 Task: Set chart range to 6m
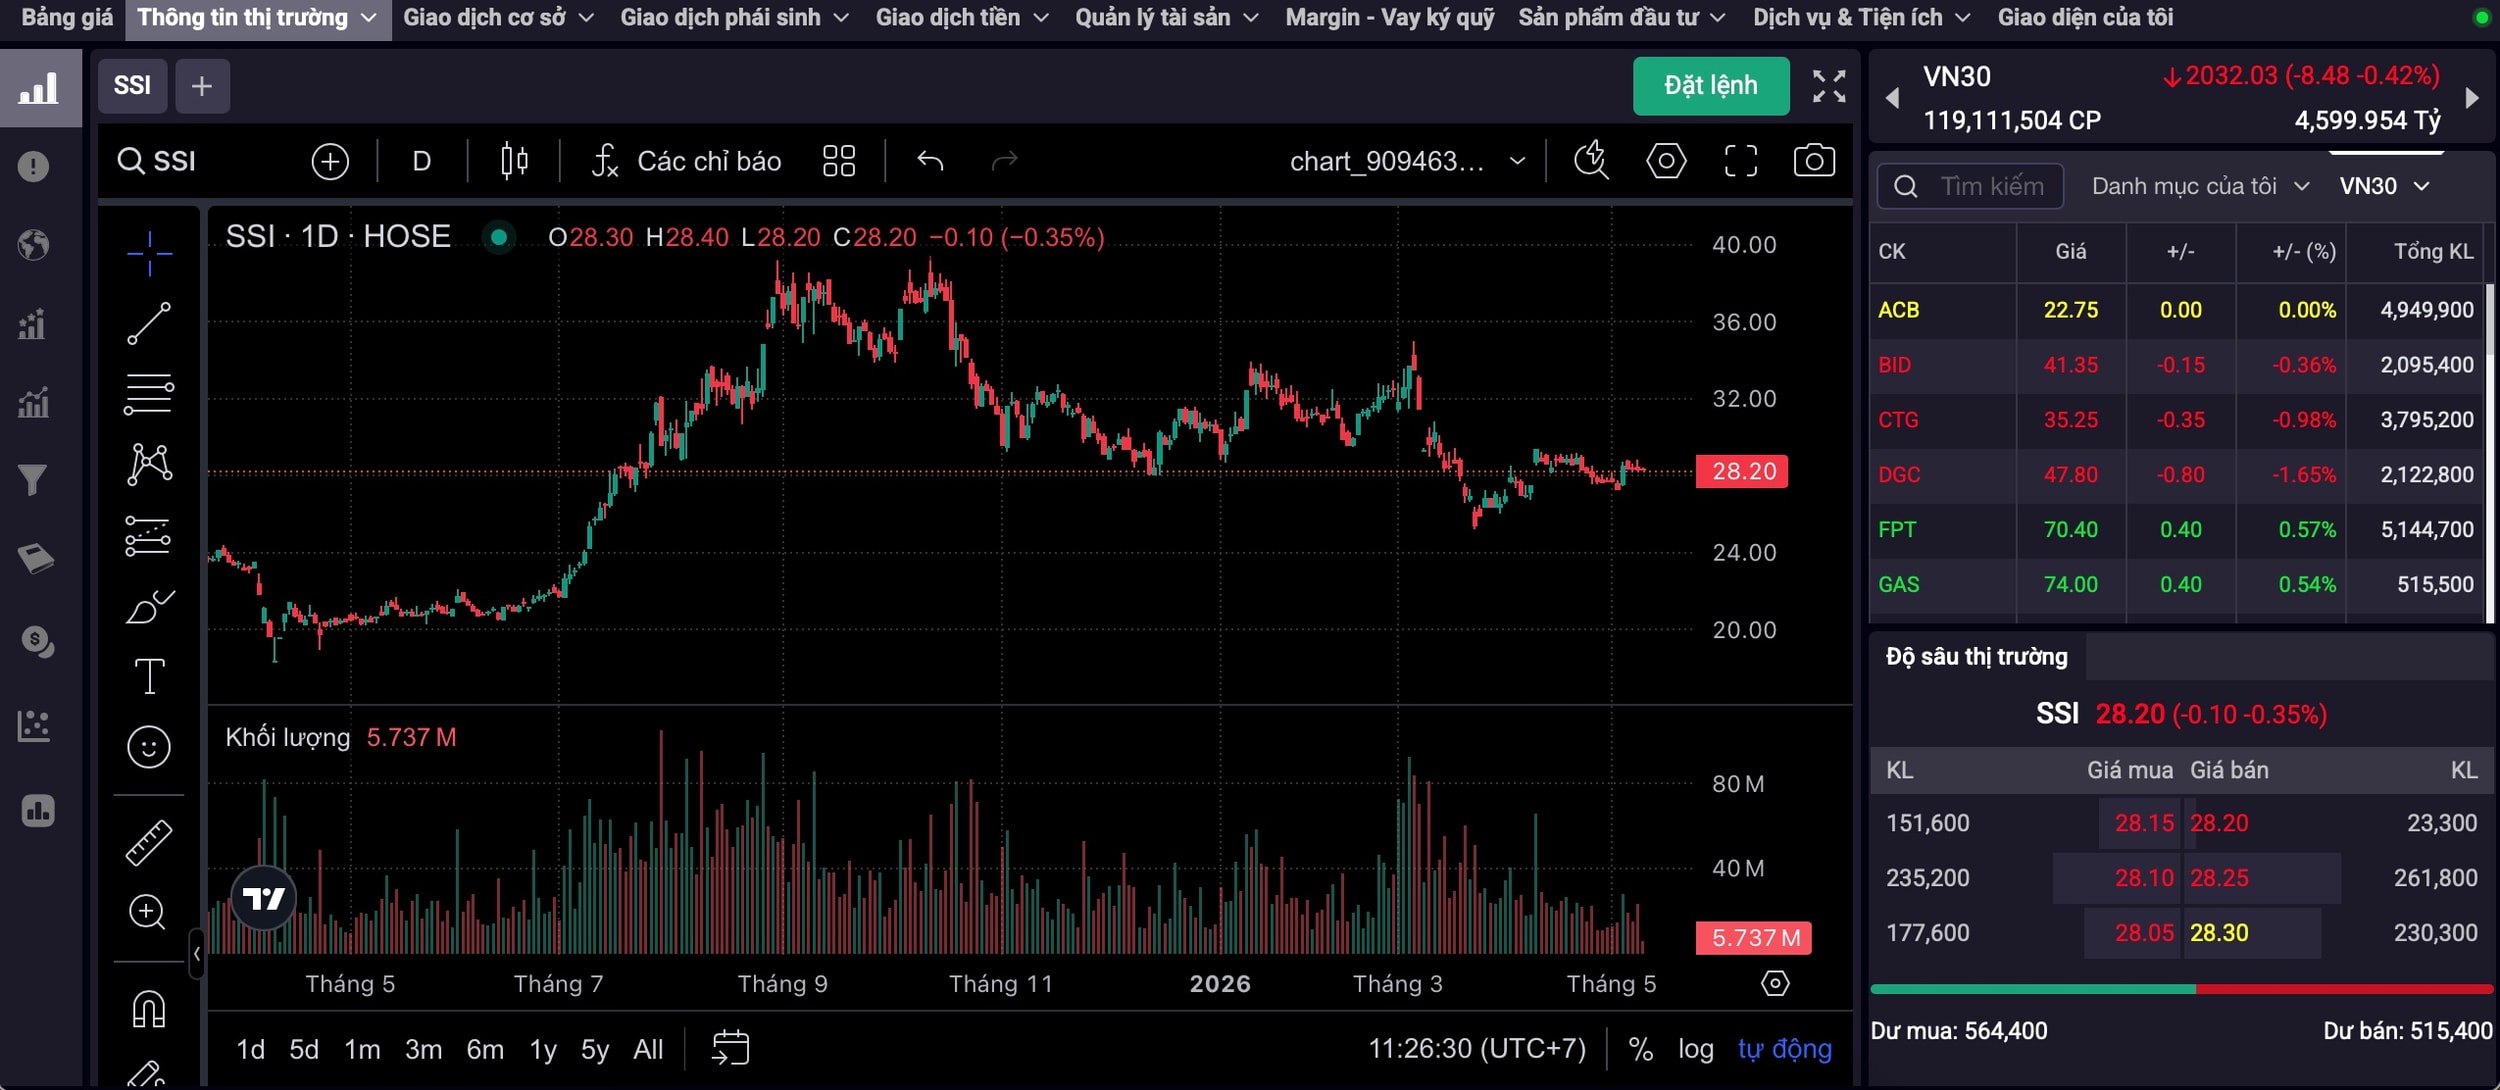coord(485,1049)
